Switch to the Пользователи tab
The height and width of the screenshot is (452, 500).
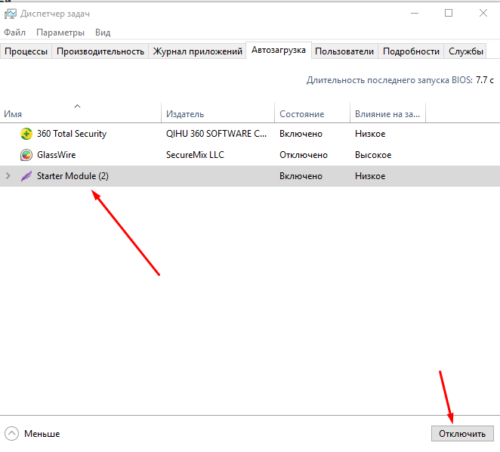pyautogui.click(x=344, y=51)
